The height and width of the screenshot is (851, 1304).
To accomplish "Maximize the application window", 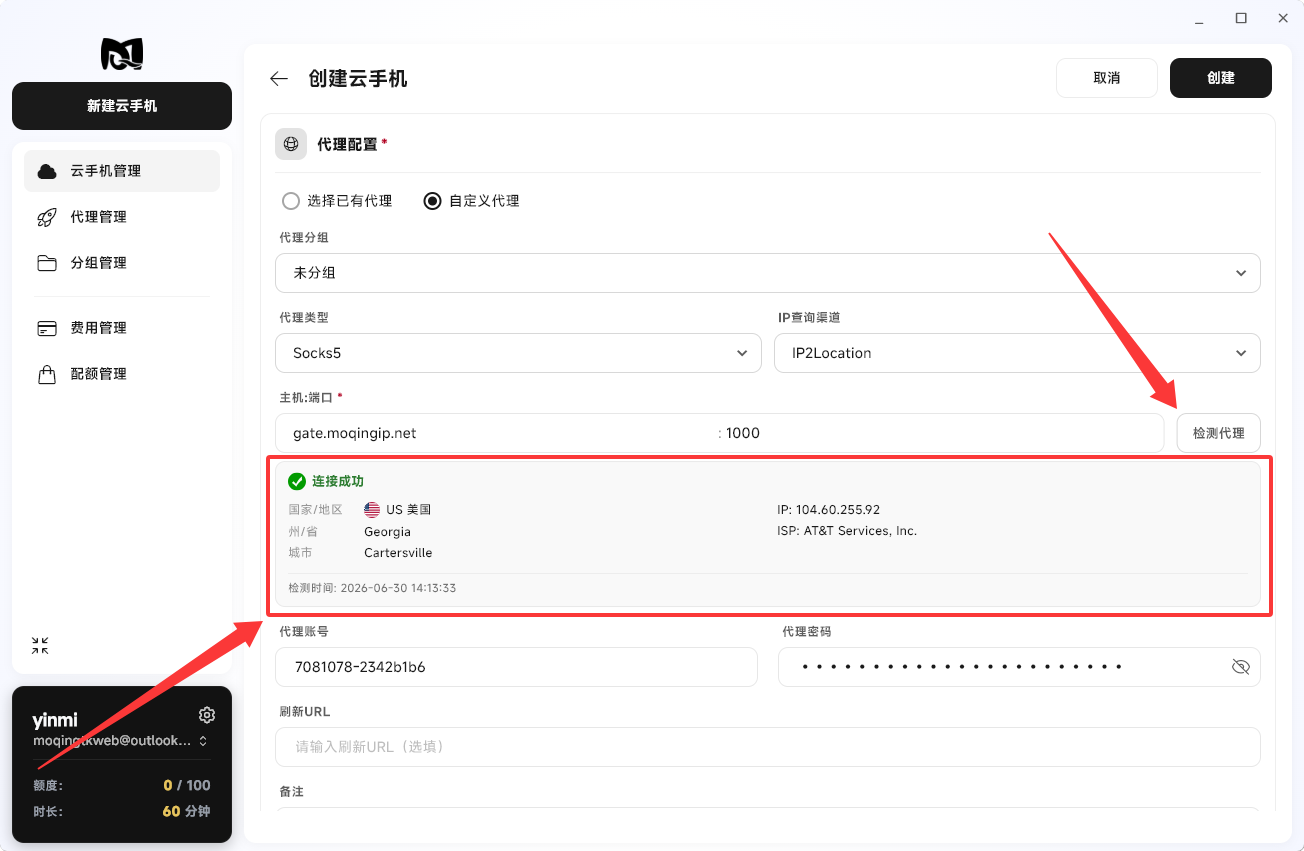I will [x=1241, y=18].
